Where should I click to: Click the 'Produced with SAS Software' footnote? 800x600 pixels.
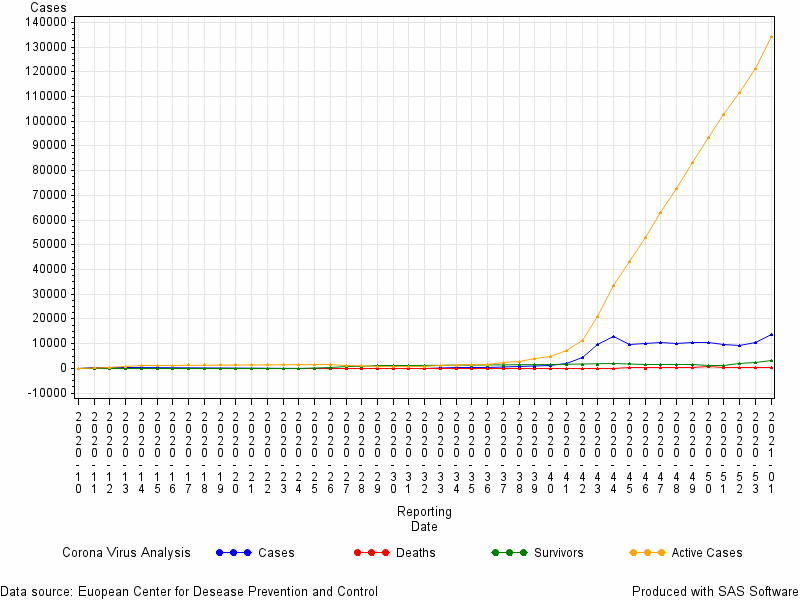click(x=715, y=592)
